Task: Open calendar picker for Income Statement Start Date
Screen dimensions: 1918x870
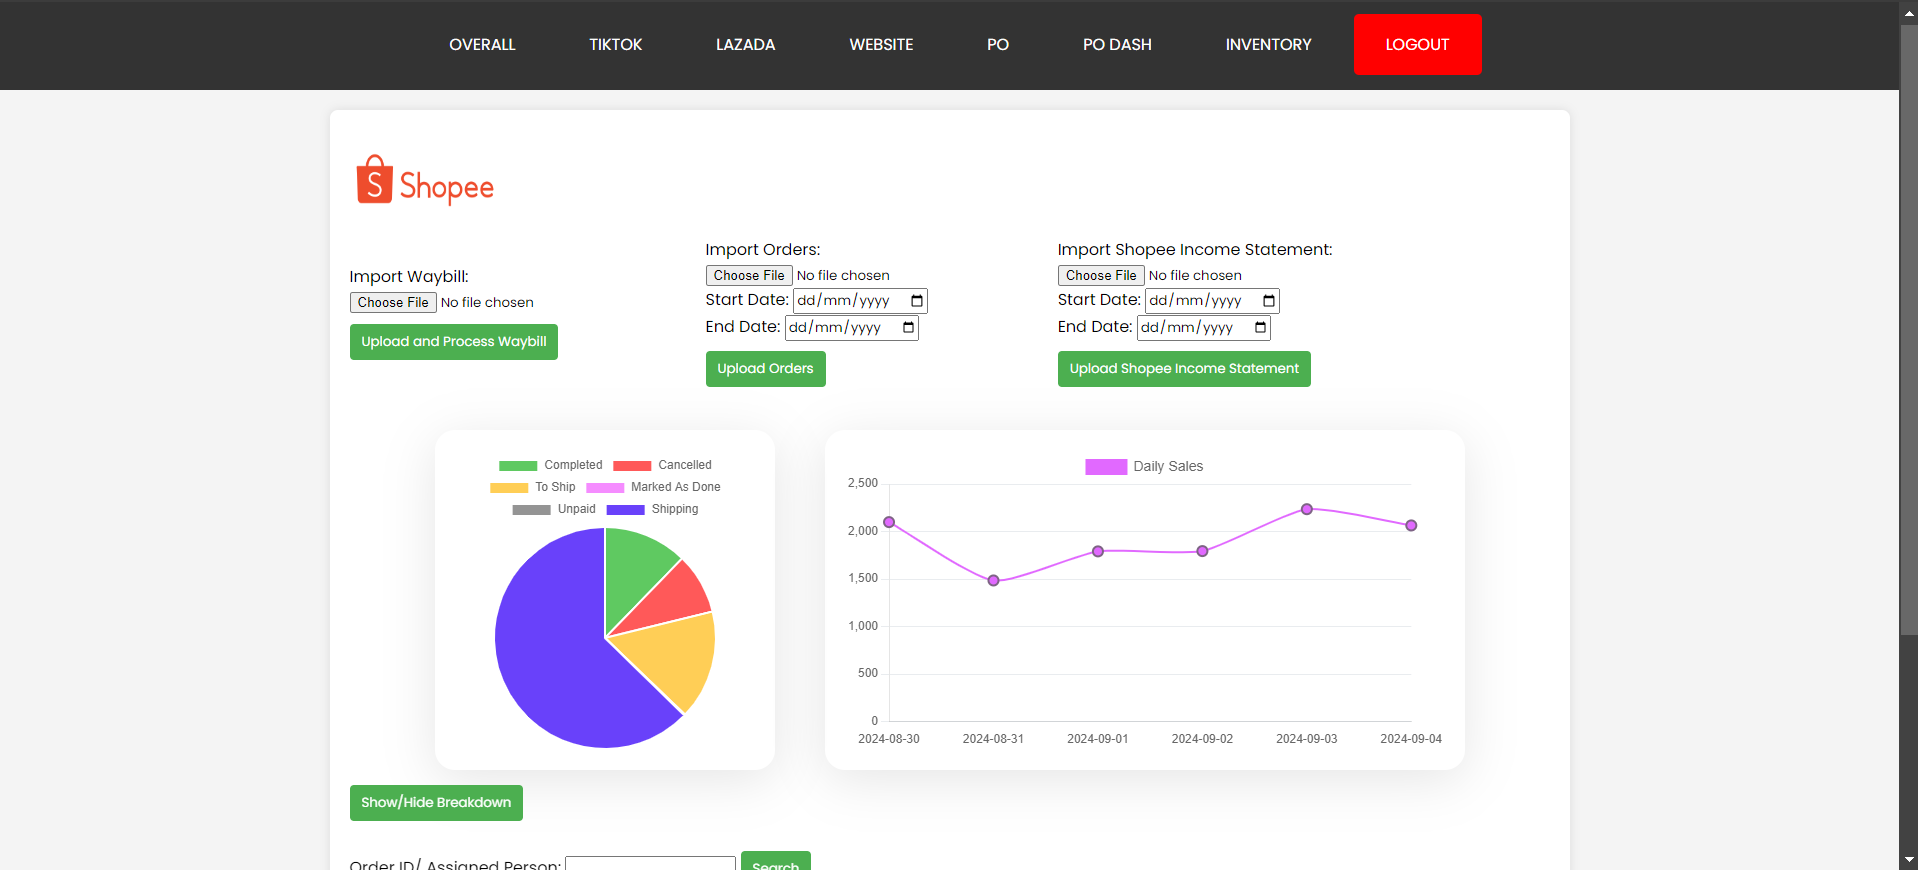Action: (x=1268, y=301)
